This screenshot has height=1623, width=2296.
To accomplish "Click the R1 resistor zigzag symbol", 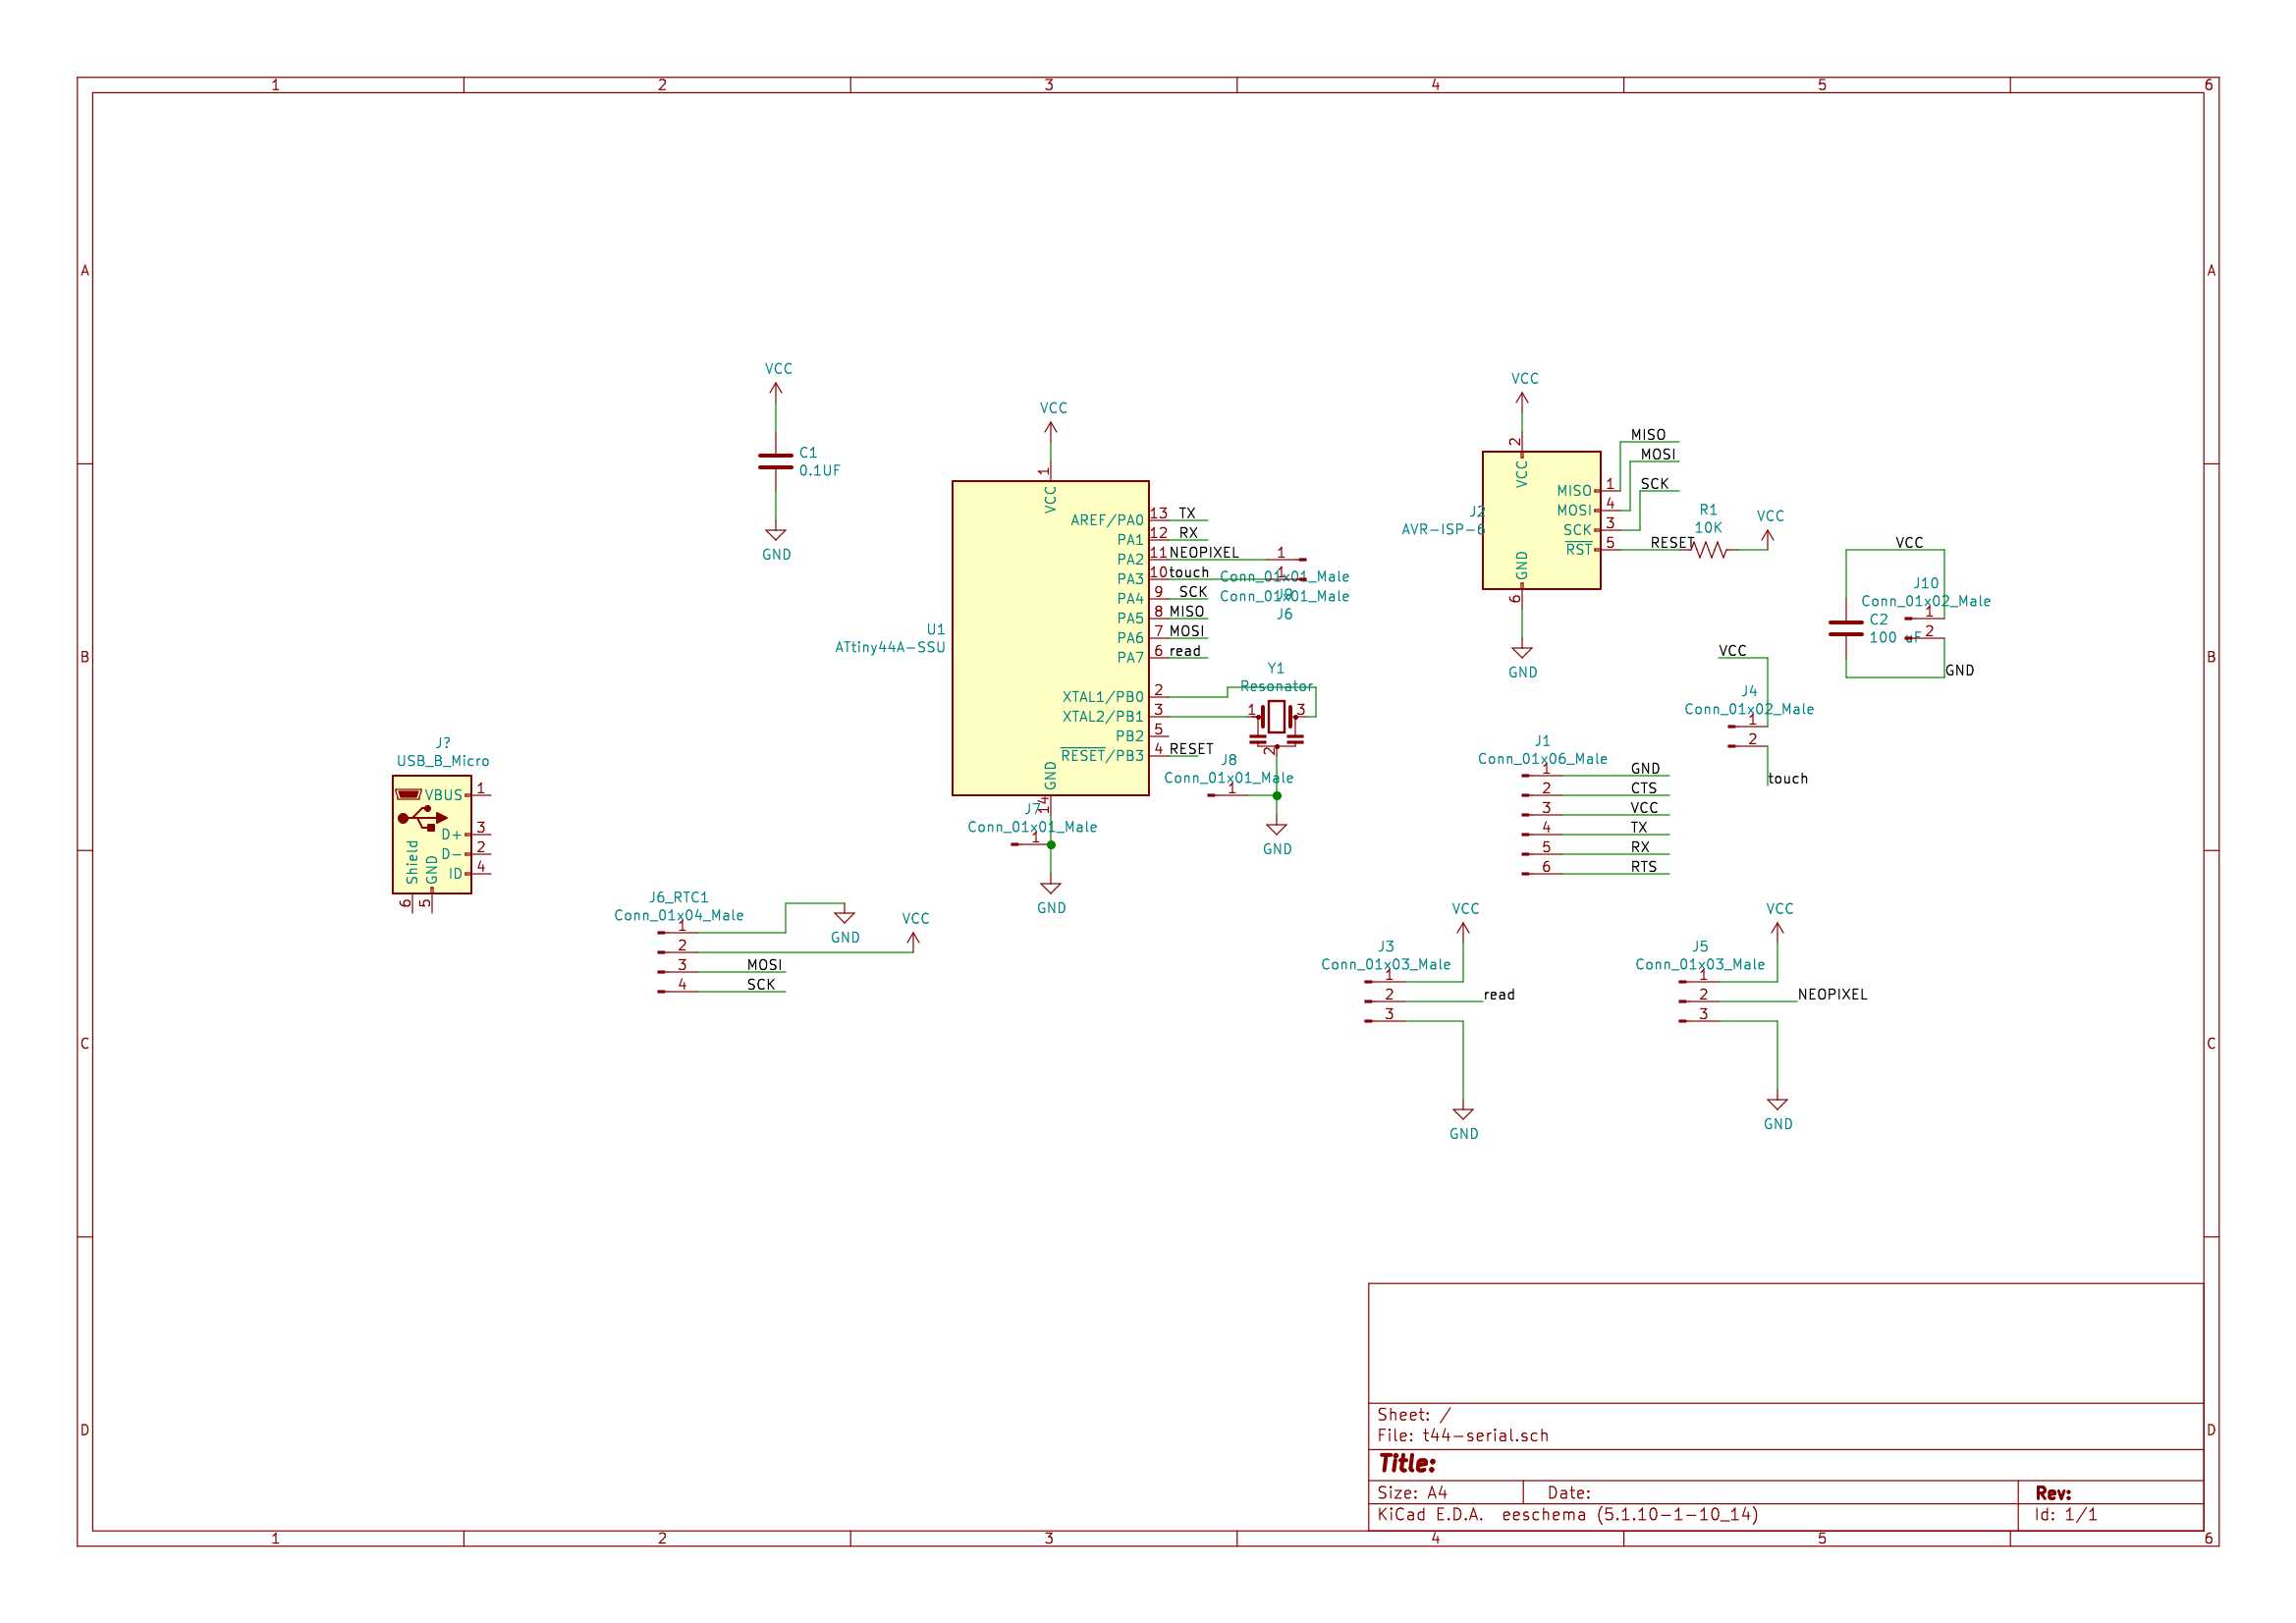I will click(x=1711, y=550).
